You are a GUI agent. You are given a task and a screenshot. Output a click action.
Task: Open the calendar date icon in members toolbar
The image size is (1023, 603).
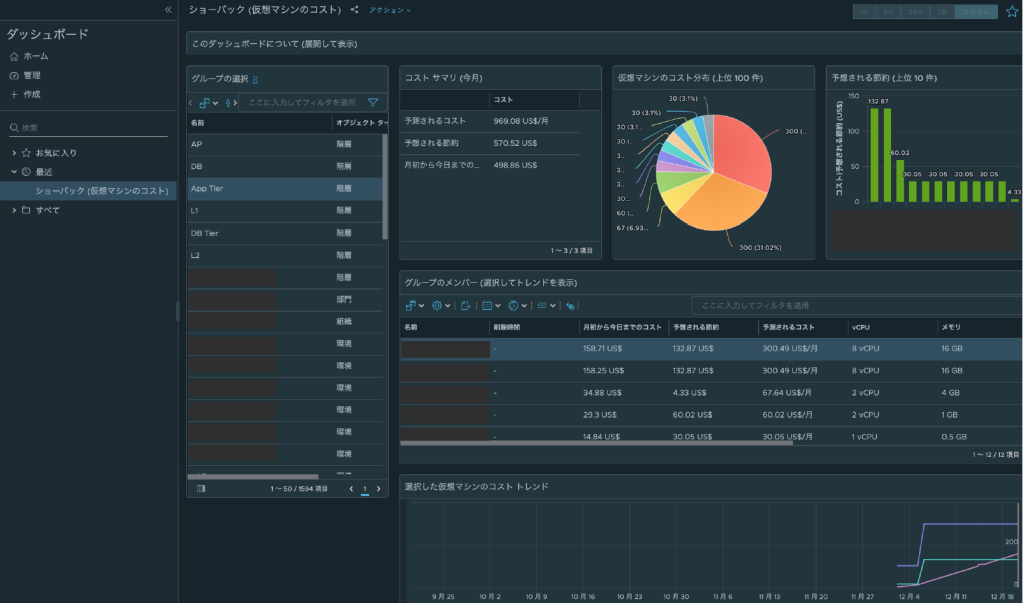click(487, 305)
